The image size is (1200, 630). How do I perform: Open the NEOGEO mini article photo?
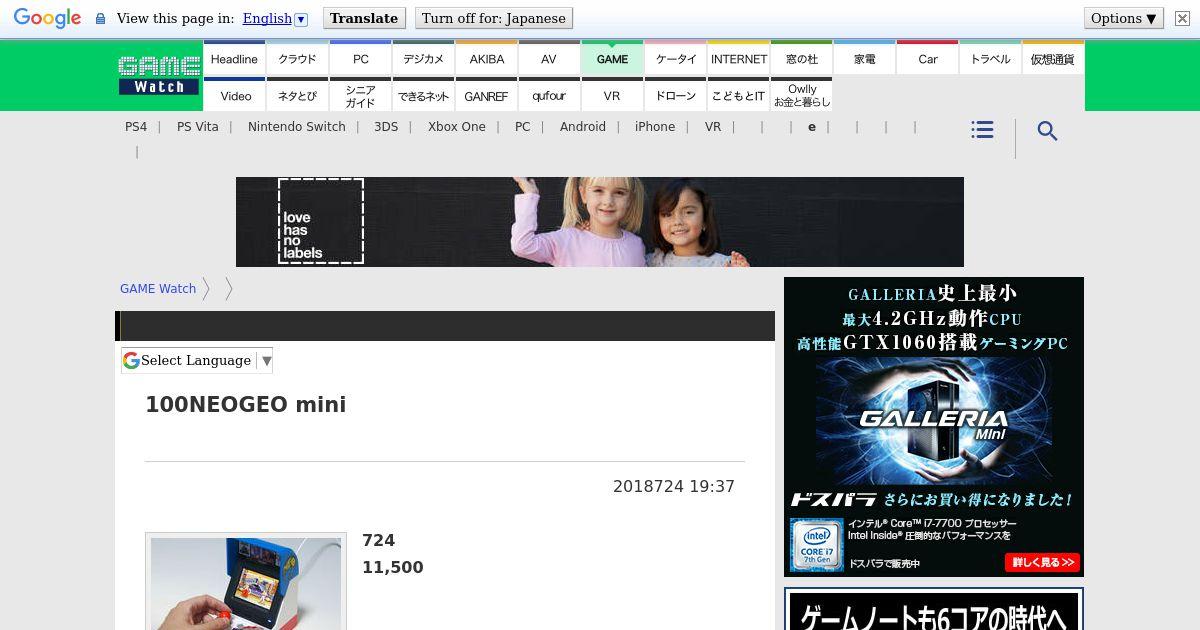pos(246,582)
